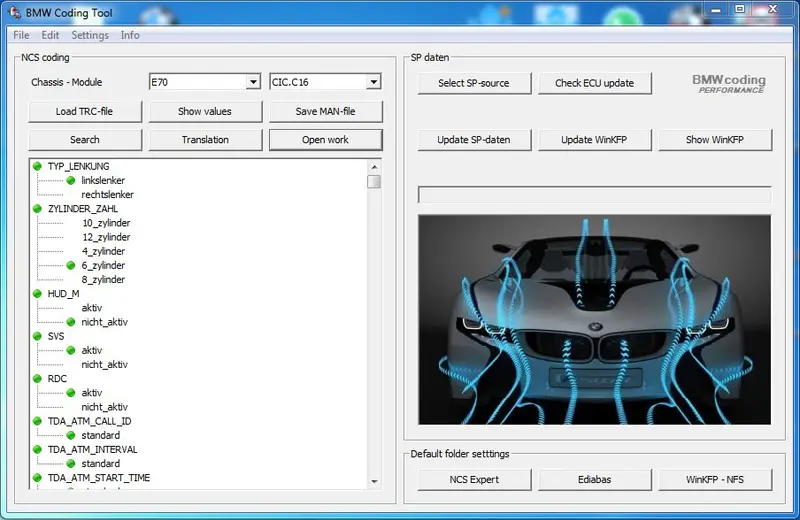Click the NCS Expert folder button

(x=474, y=480)
